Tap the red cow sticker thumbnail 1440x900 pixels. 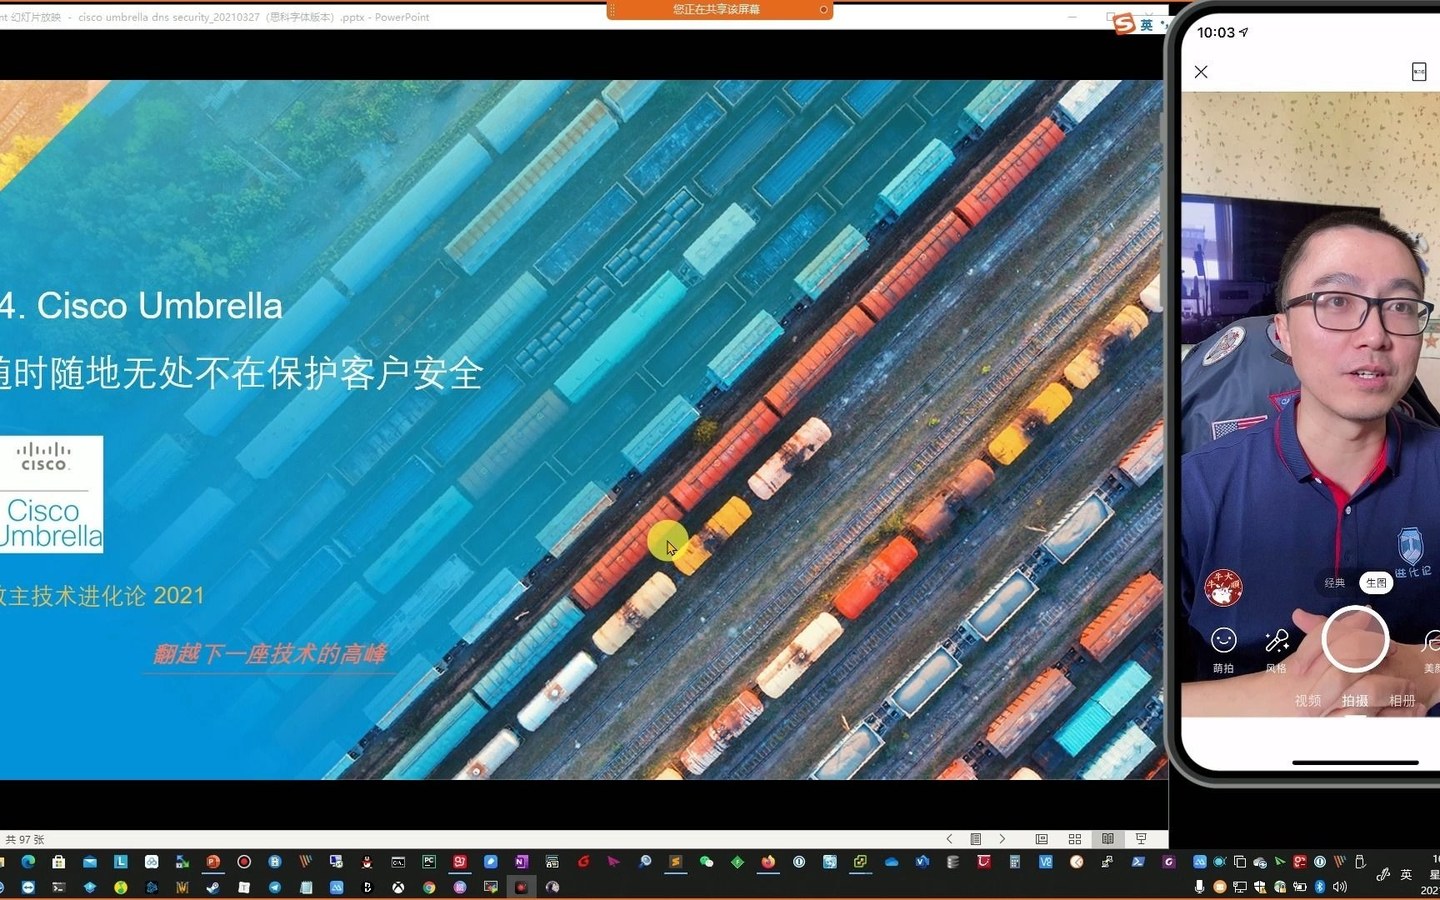coord(1223,587)
